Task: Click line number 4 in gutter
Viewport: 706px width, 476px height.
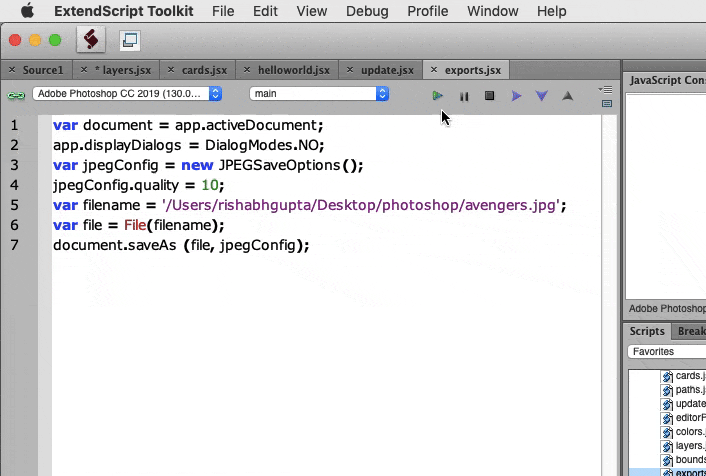Action: (x=14, y=185)
